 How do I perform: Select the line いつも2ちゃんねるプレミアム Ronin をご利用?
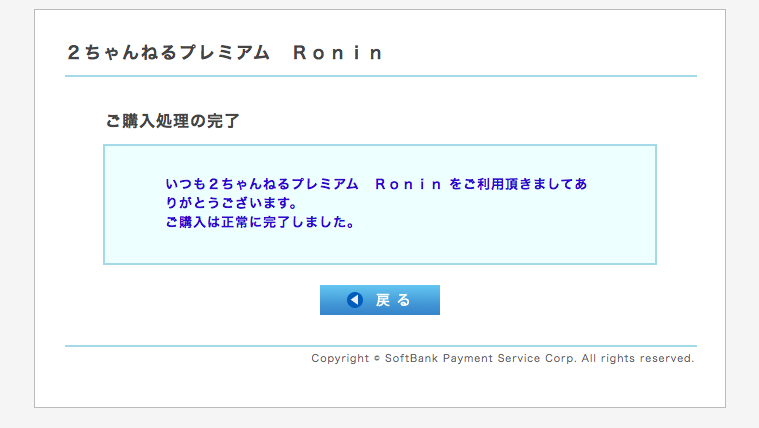376,184
